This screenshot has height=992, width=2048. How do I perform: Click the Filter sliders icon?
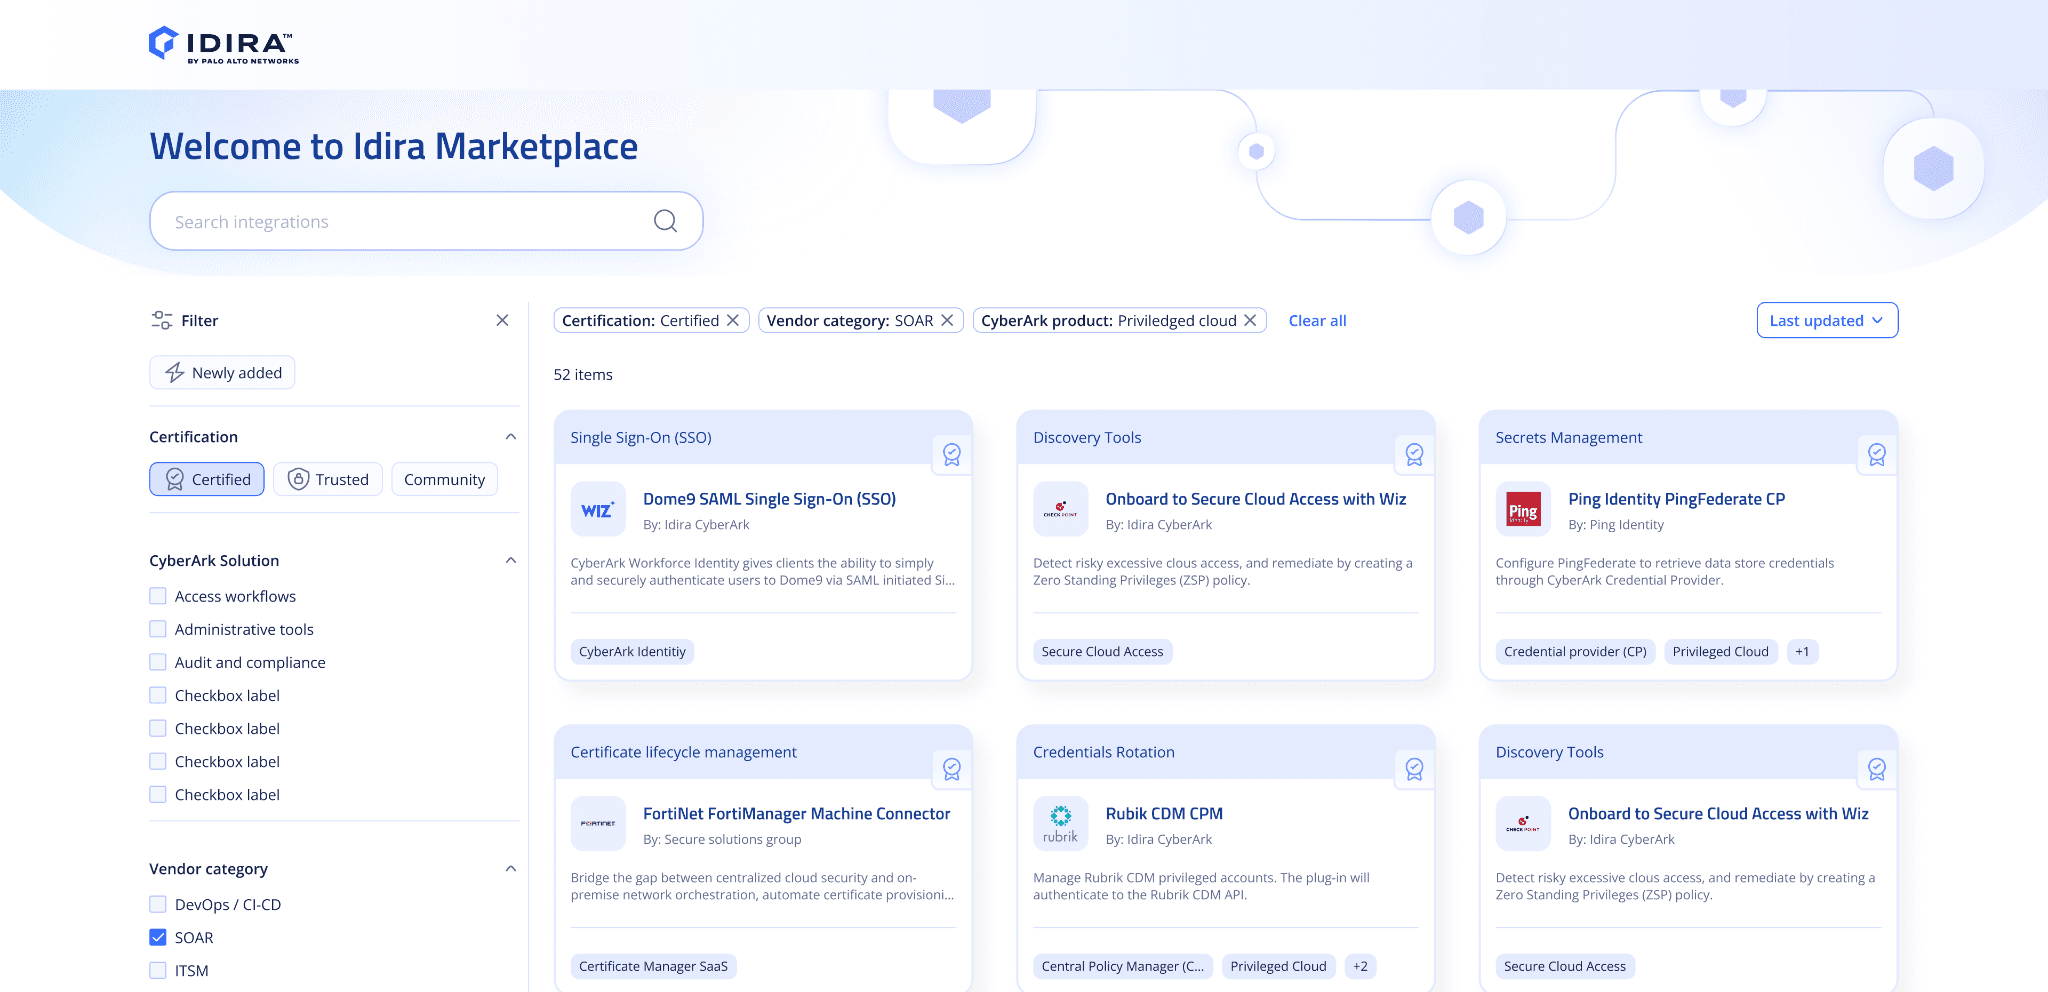(x=162, y=320)
